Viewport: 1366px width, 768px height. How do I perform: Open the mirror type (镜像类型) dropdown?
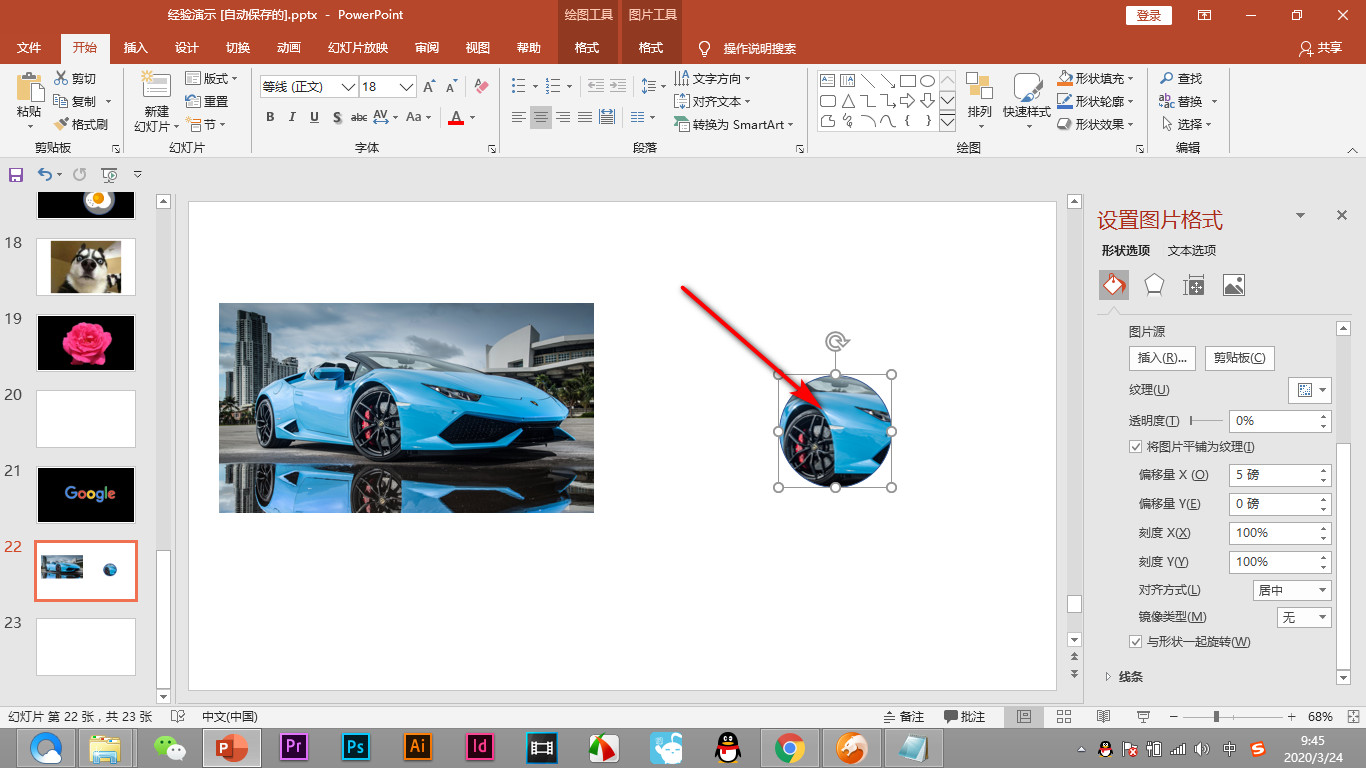click(x=1304, y=617)
